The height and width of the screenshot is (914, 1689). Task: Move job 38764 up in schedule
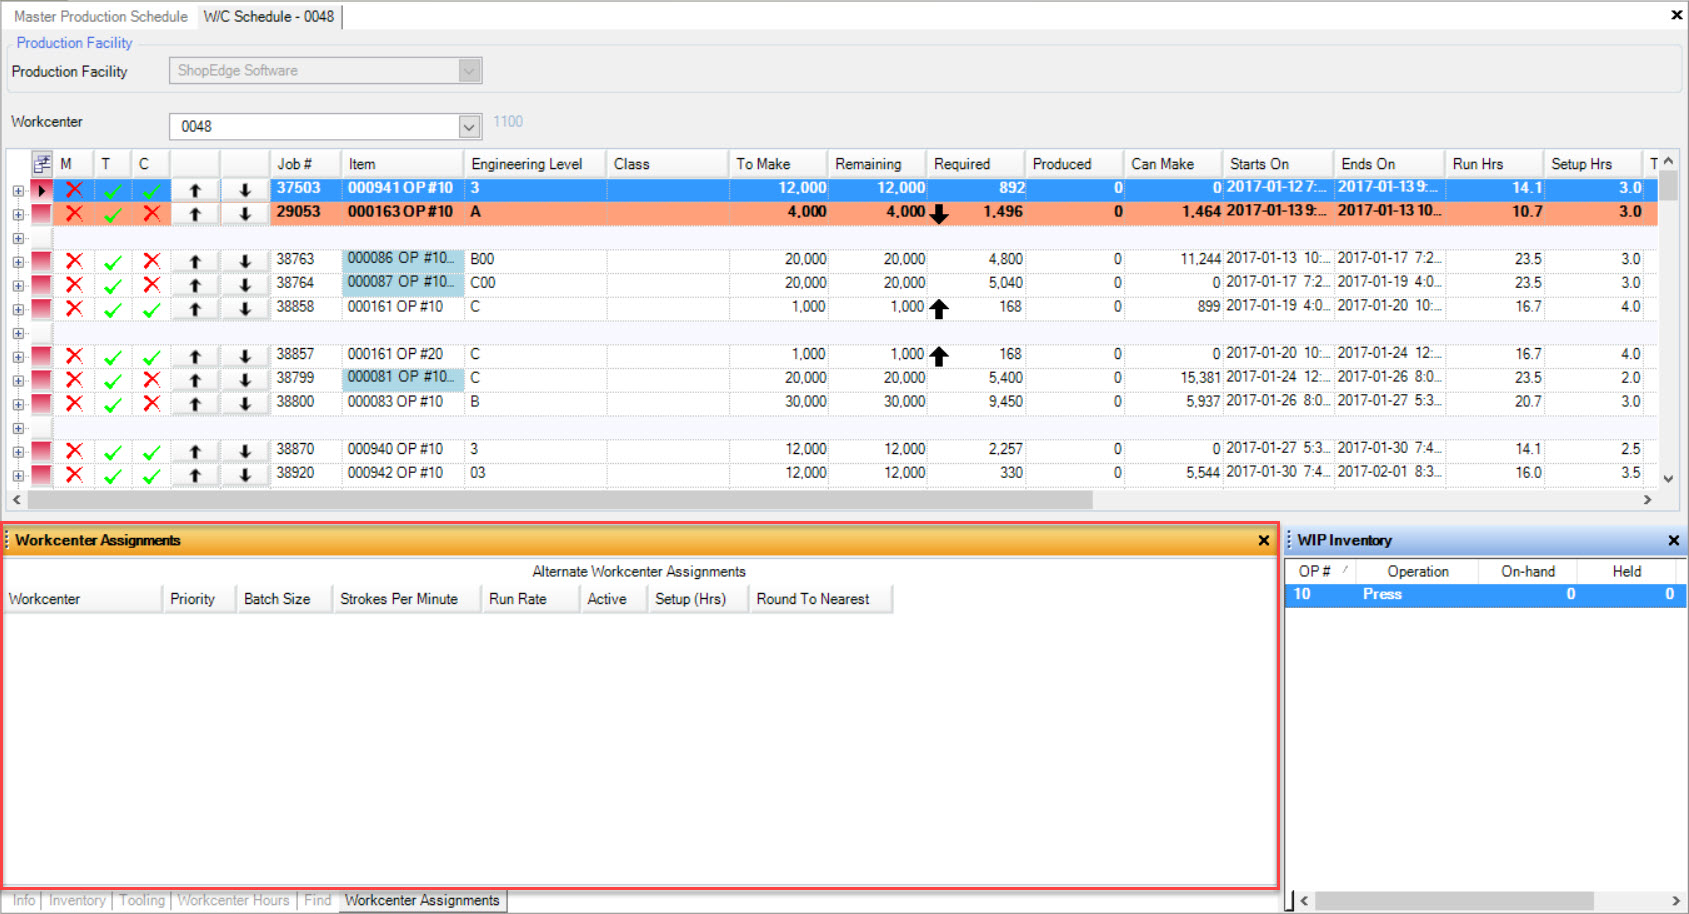[195, 285]
